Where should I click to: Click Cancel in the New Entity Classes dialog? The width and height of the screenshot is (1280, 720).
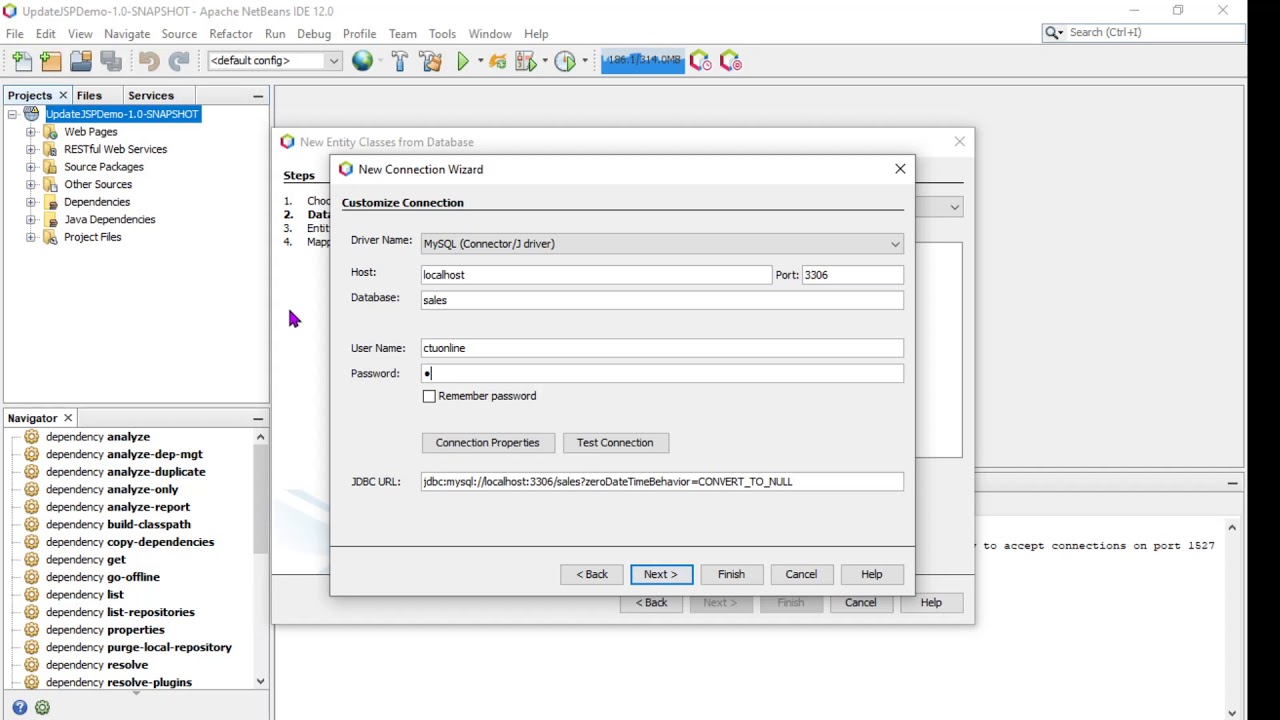860,603
